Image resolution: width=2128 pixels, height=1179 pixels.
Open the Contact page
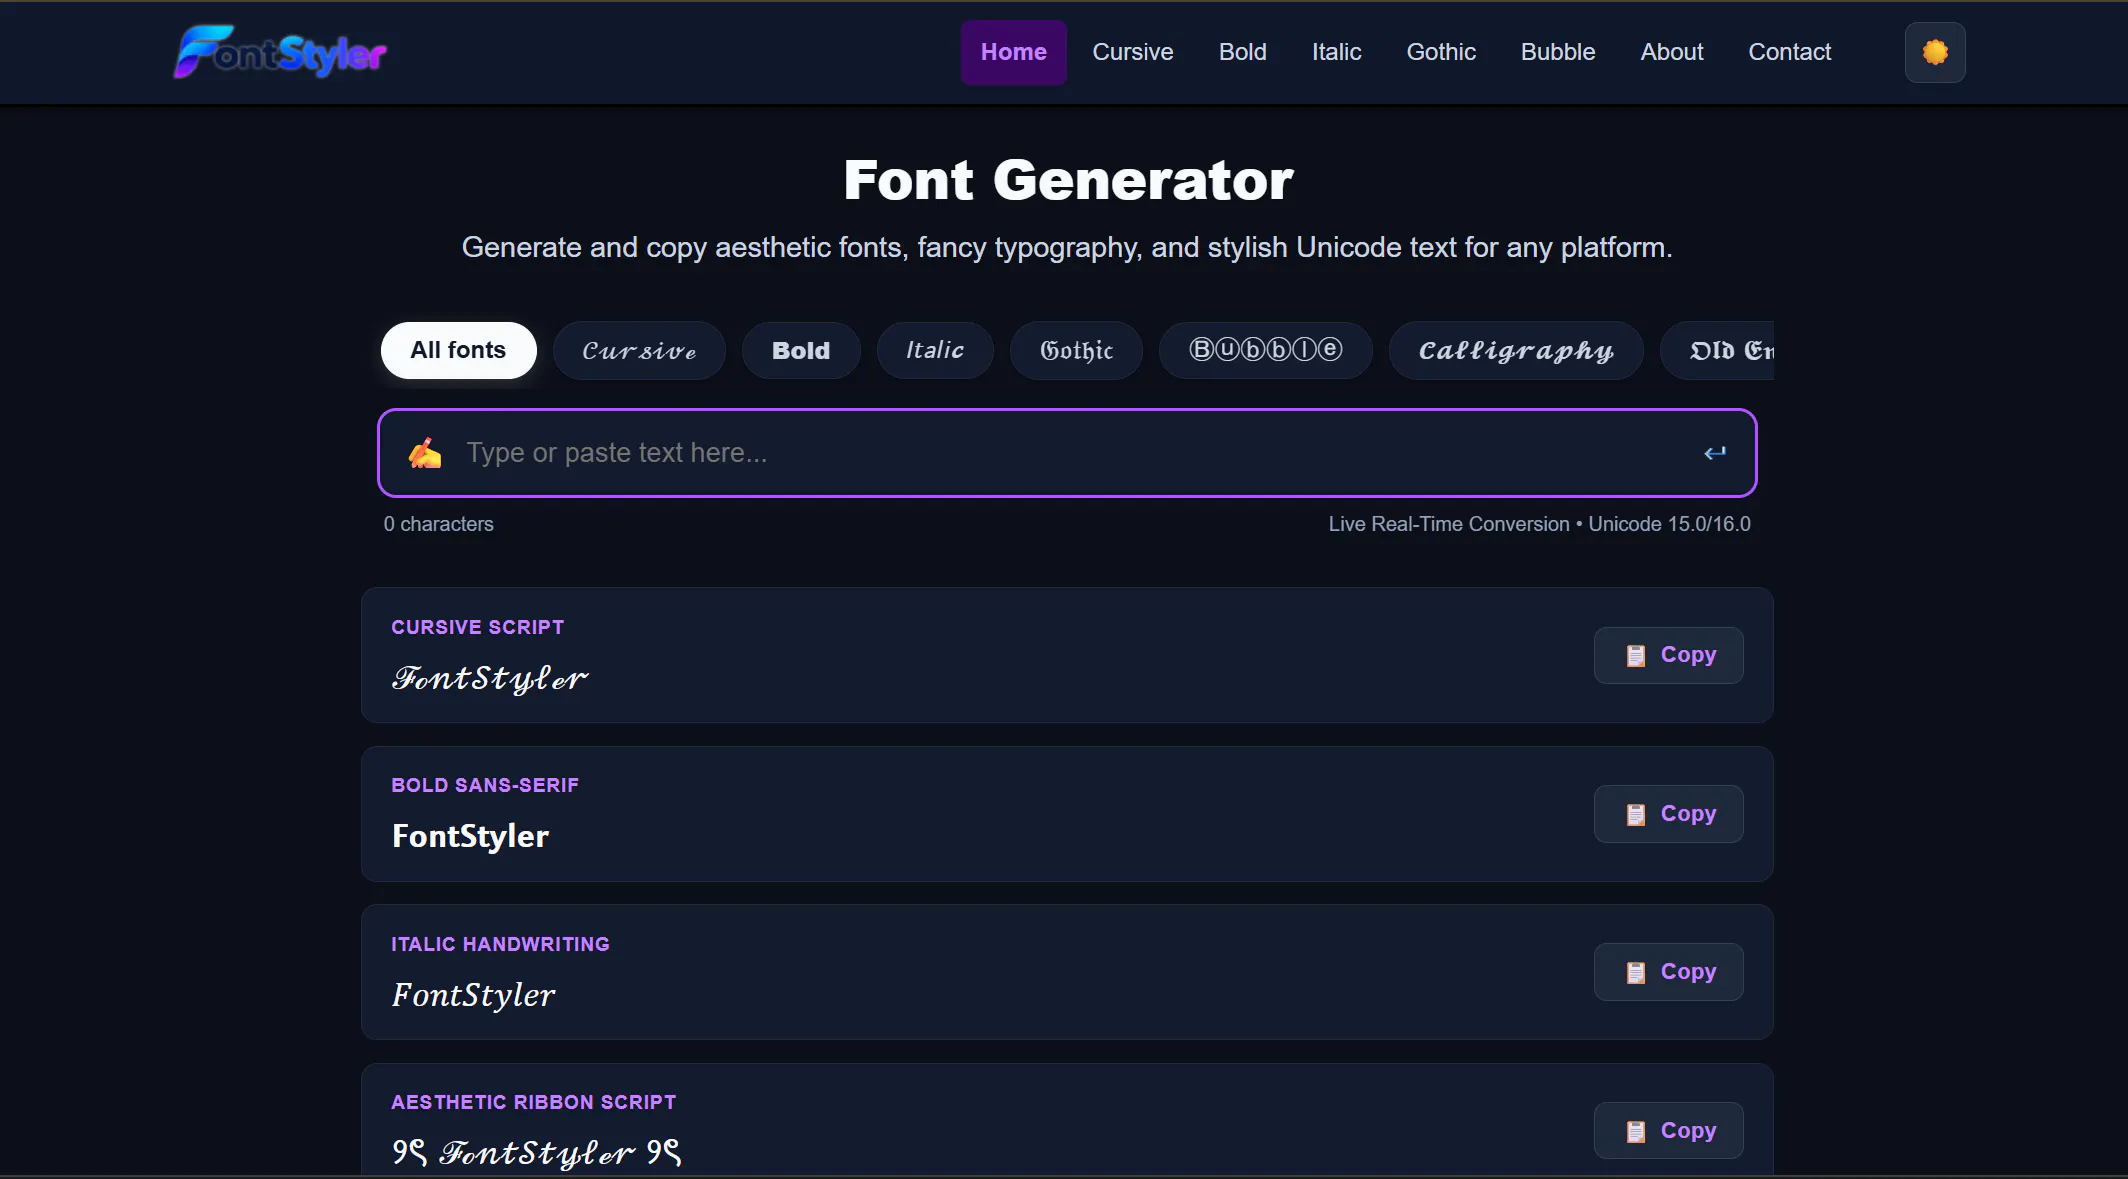pyautogui.click(x=1789, y=52)
